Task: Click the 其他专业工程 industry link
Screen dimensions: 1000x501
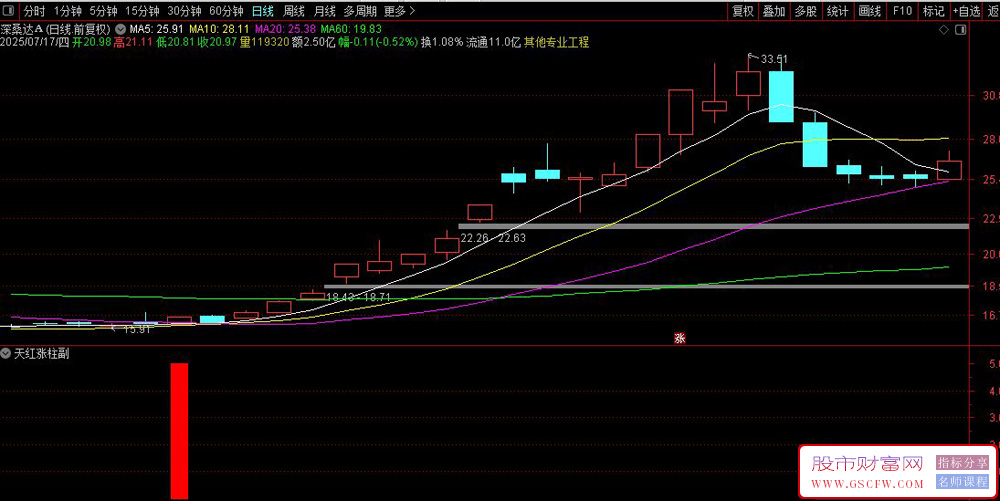Action: (x=556, y=43)
